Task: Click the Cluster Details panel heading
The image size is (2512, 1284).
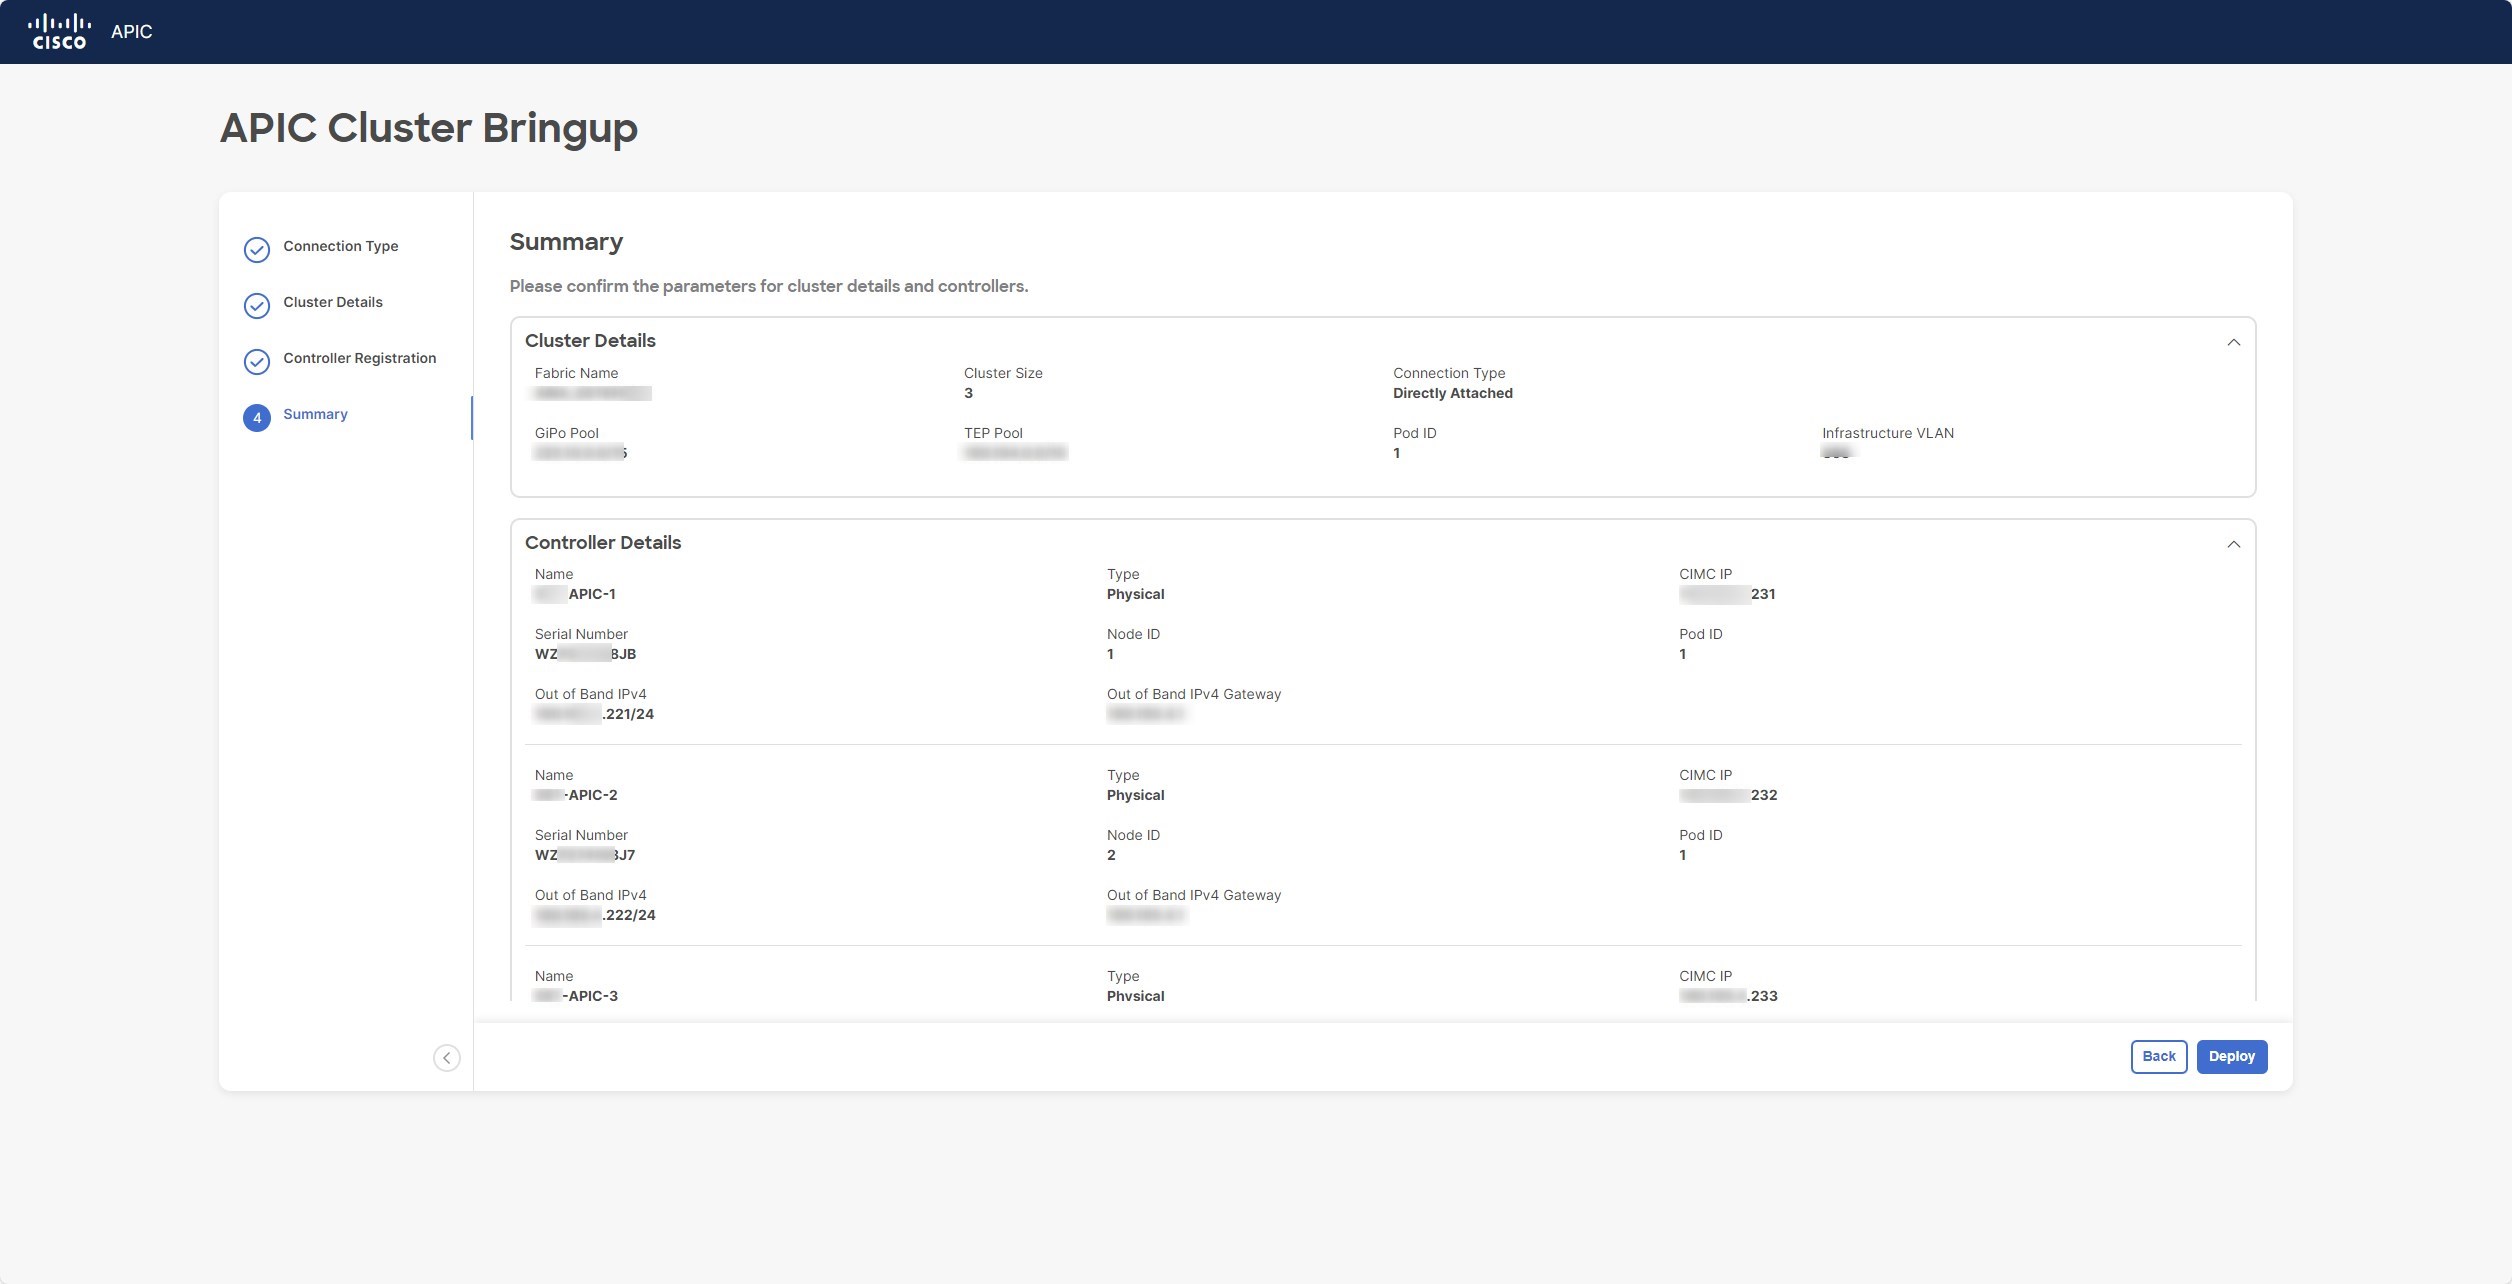Action: (x=590, y=340)
